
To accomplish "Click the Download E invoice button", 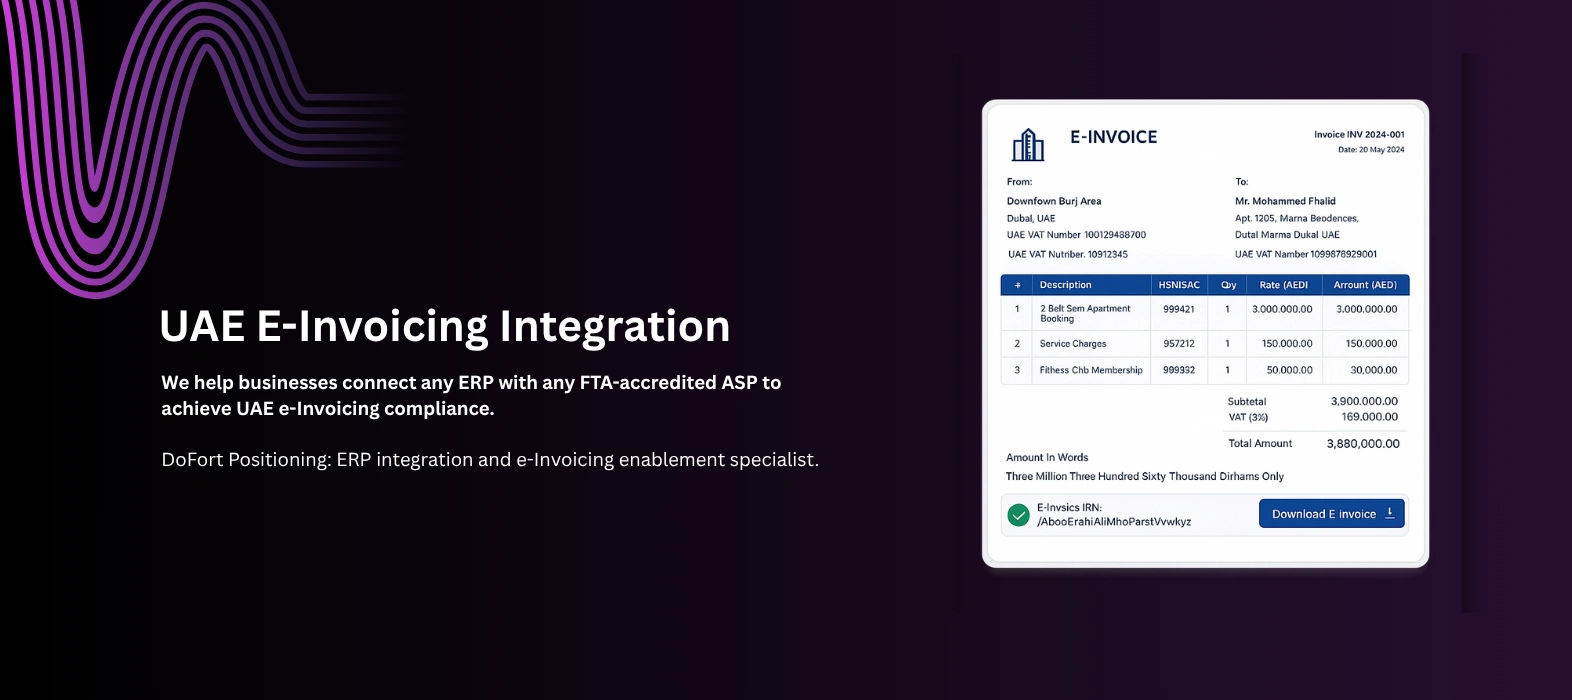I will (1332, 514).
